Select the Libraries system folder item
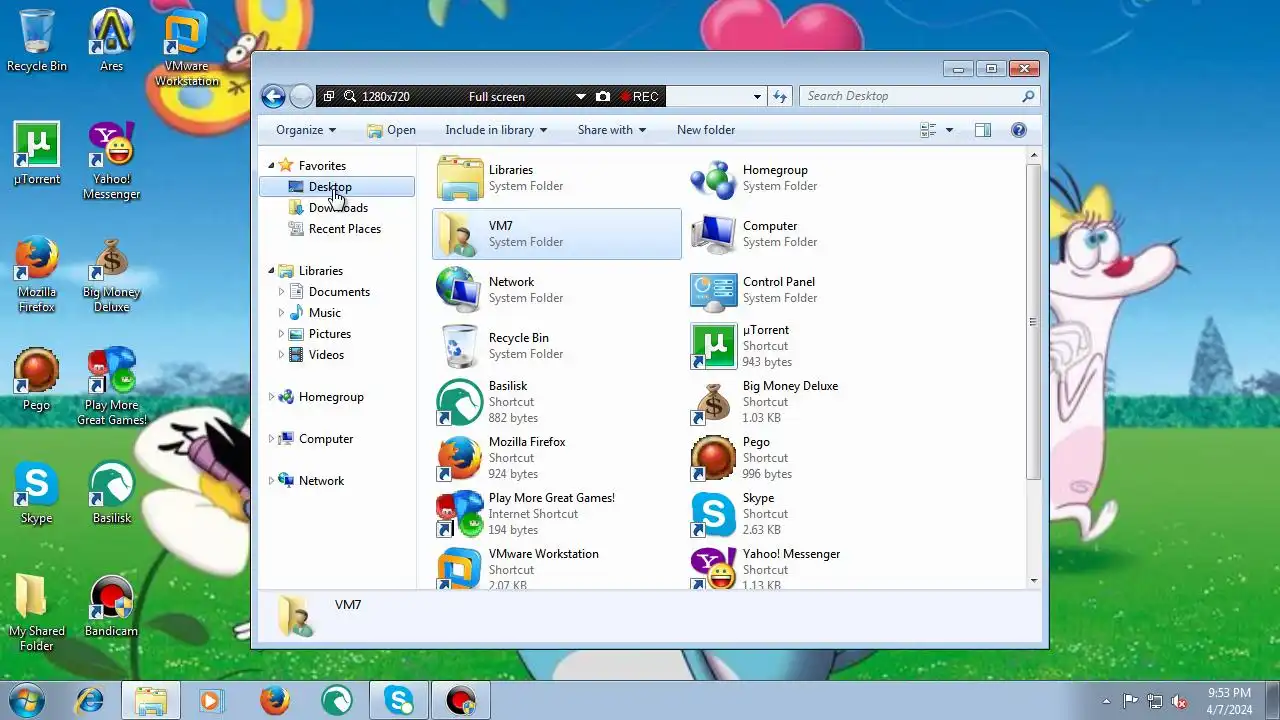The image size is (1280, 720). click(x=557, y=178)
